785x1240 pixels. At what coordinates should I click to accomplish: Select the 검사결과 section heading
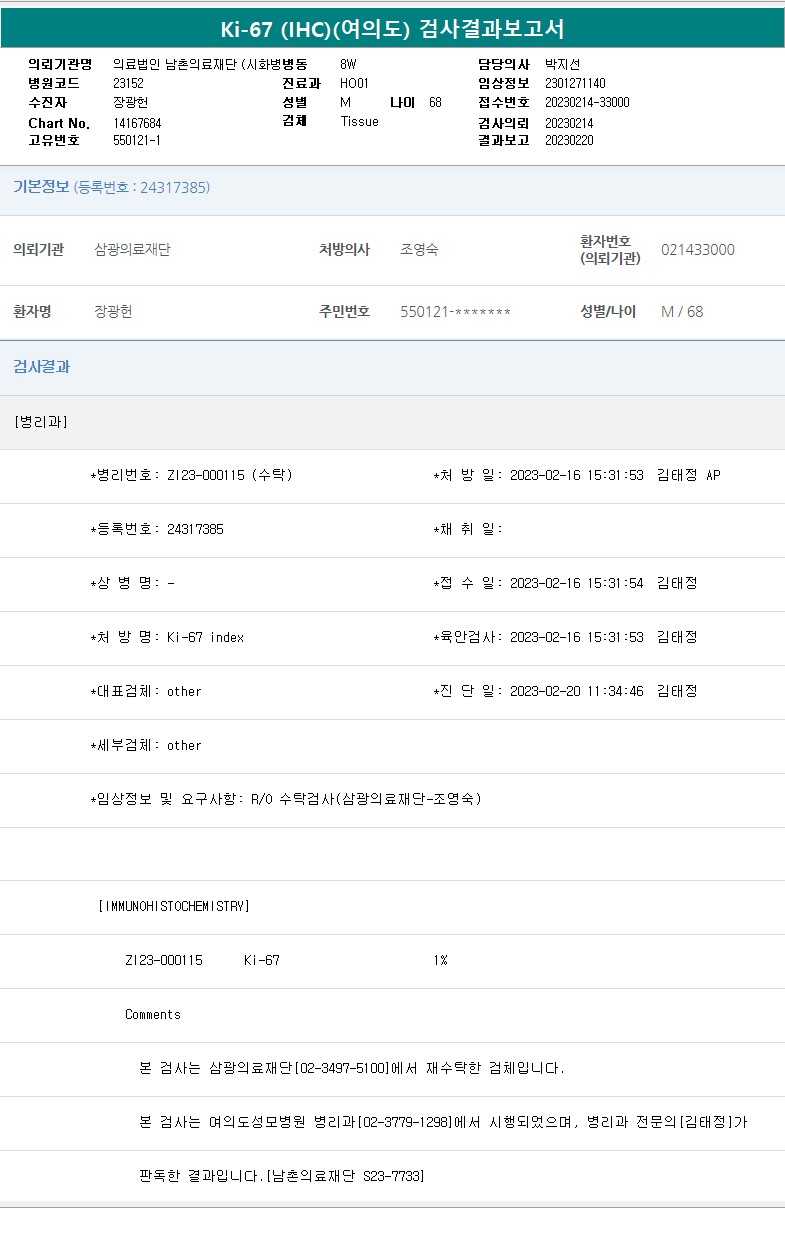click(41, 367)
